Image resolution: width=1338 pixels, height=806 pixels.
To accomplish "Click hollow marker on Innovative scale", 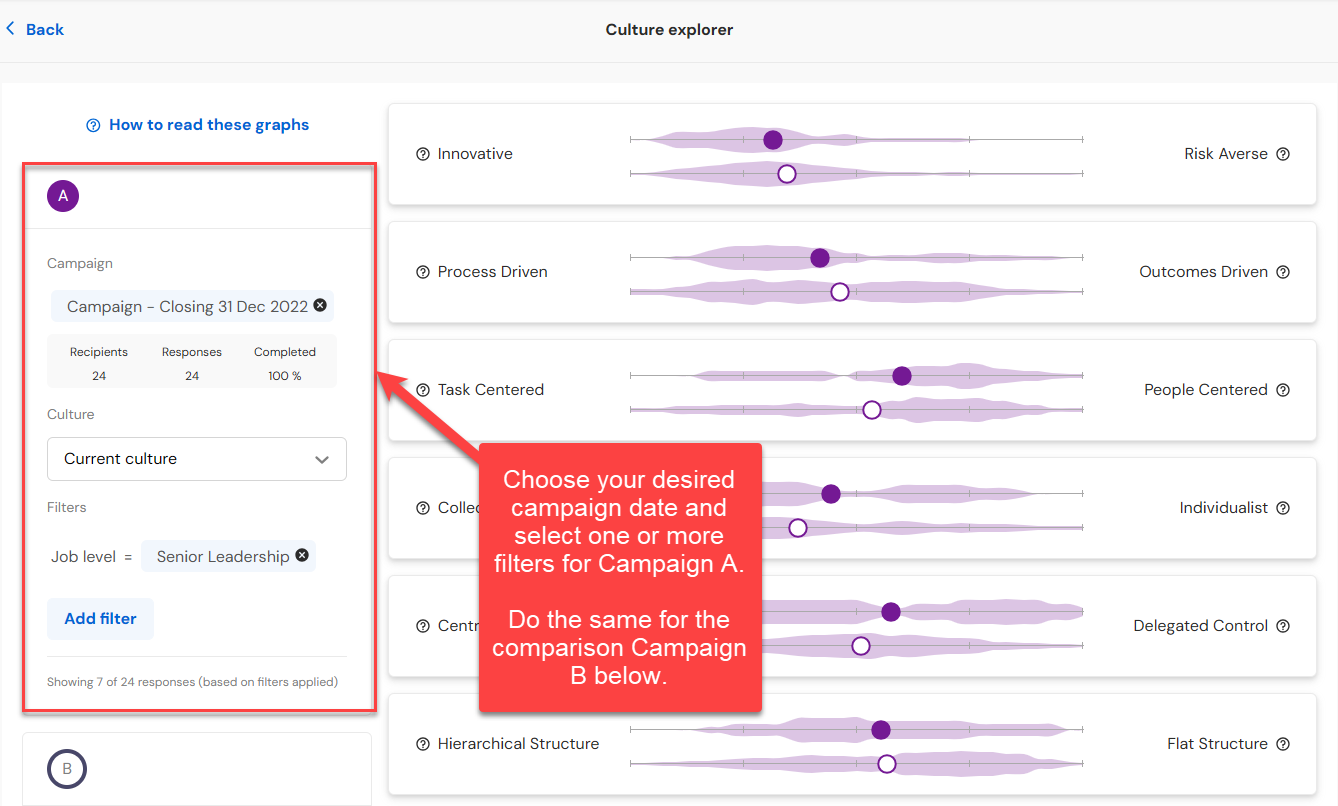I will coord(787,174).
